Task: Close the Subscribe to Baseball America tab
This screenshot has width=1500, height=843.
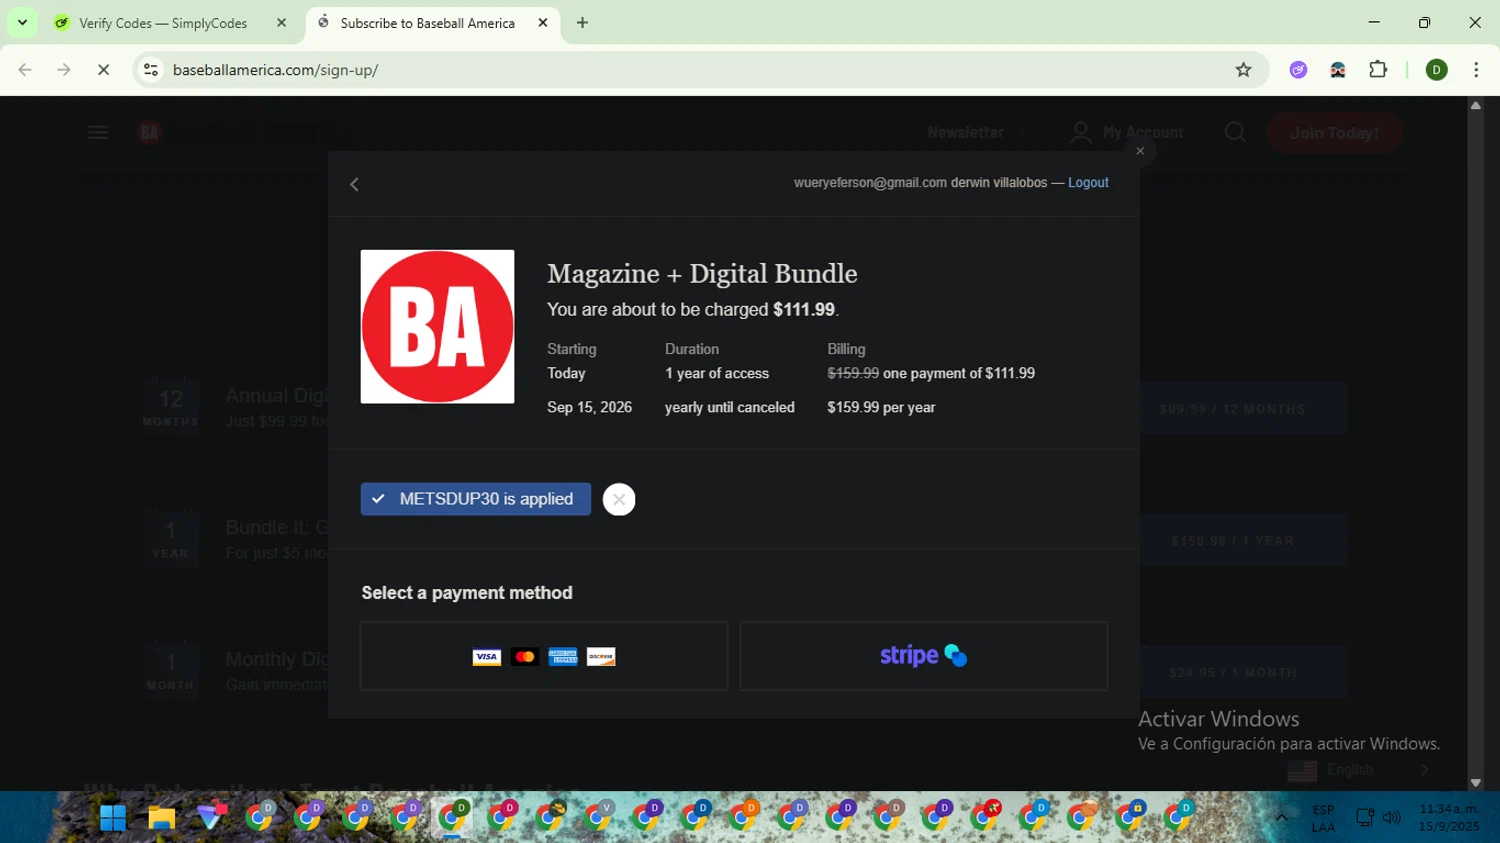Action: 543,23
